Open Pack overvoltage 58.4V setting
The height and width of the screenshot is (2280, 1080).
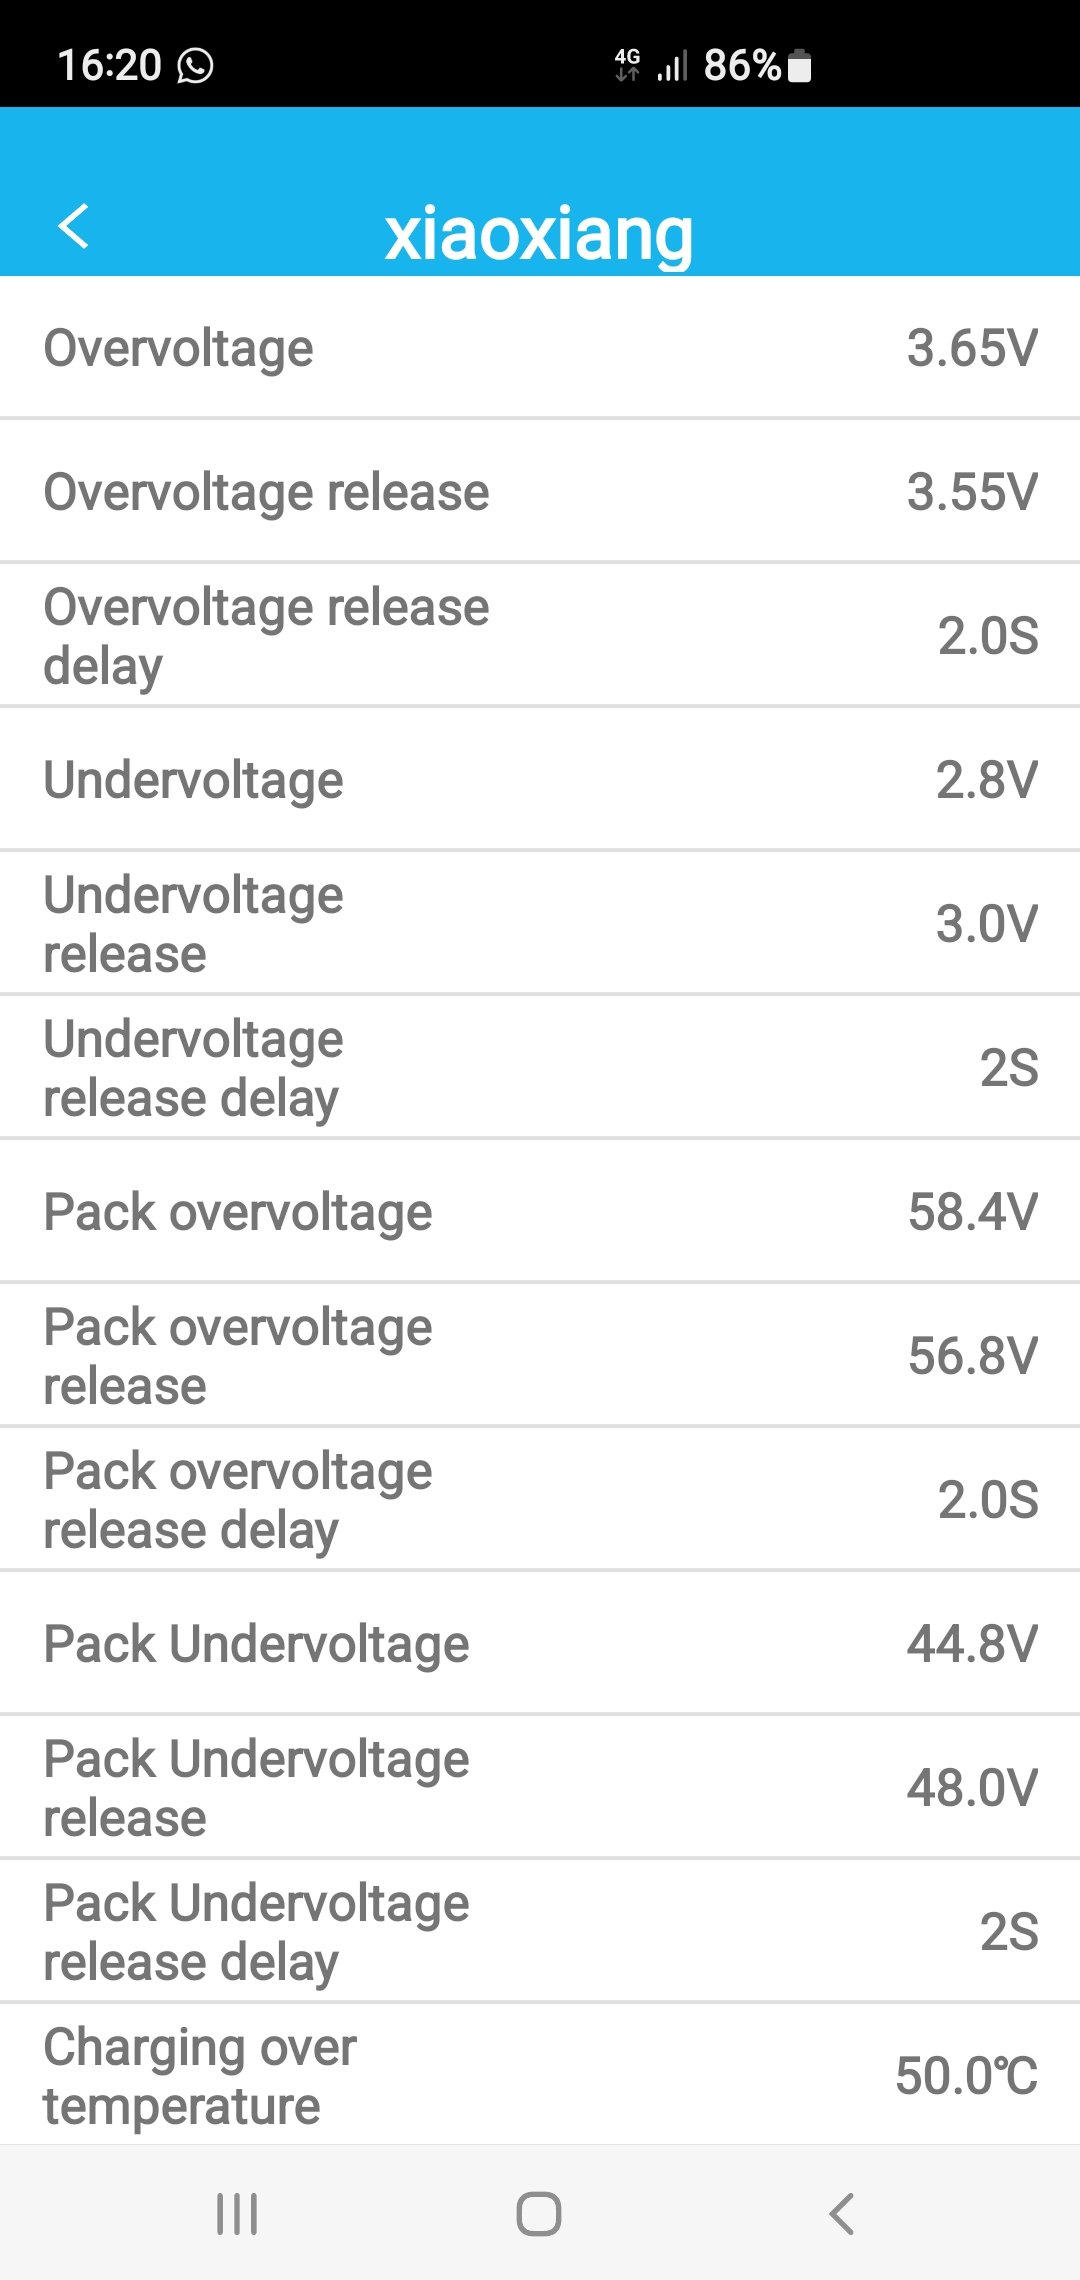(x=540, y=1211)
